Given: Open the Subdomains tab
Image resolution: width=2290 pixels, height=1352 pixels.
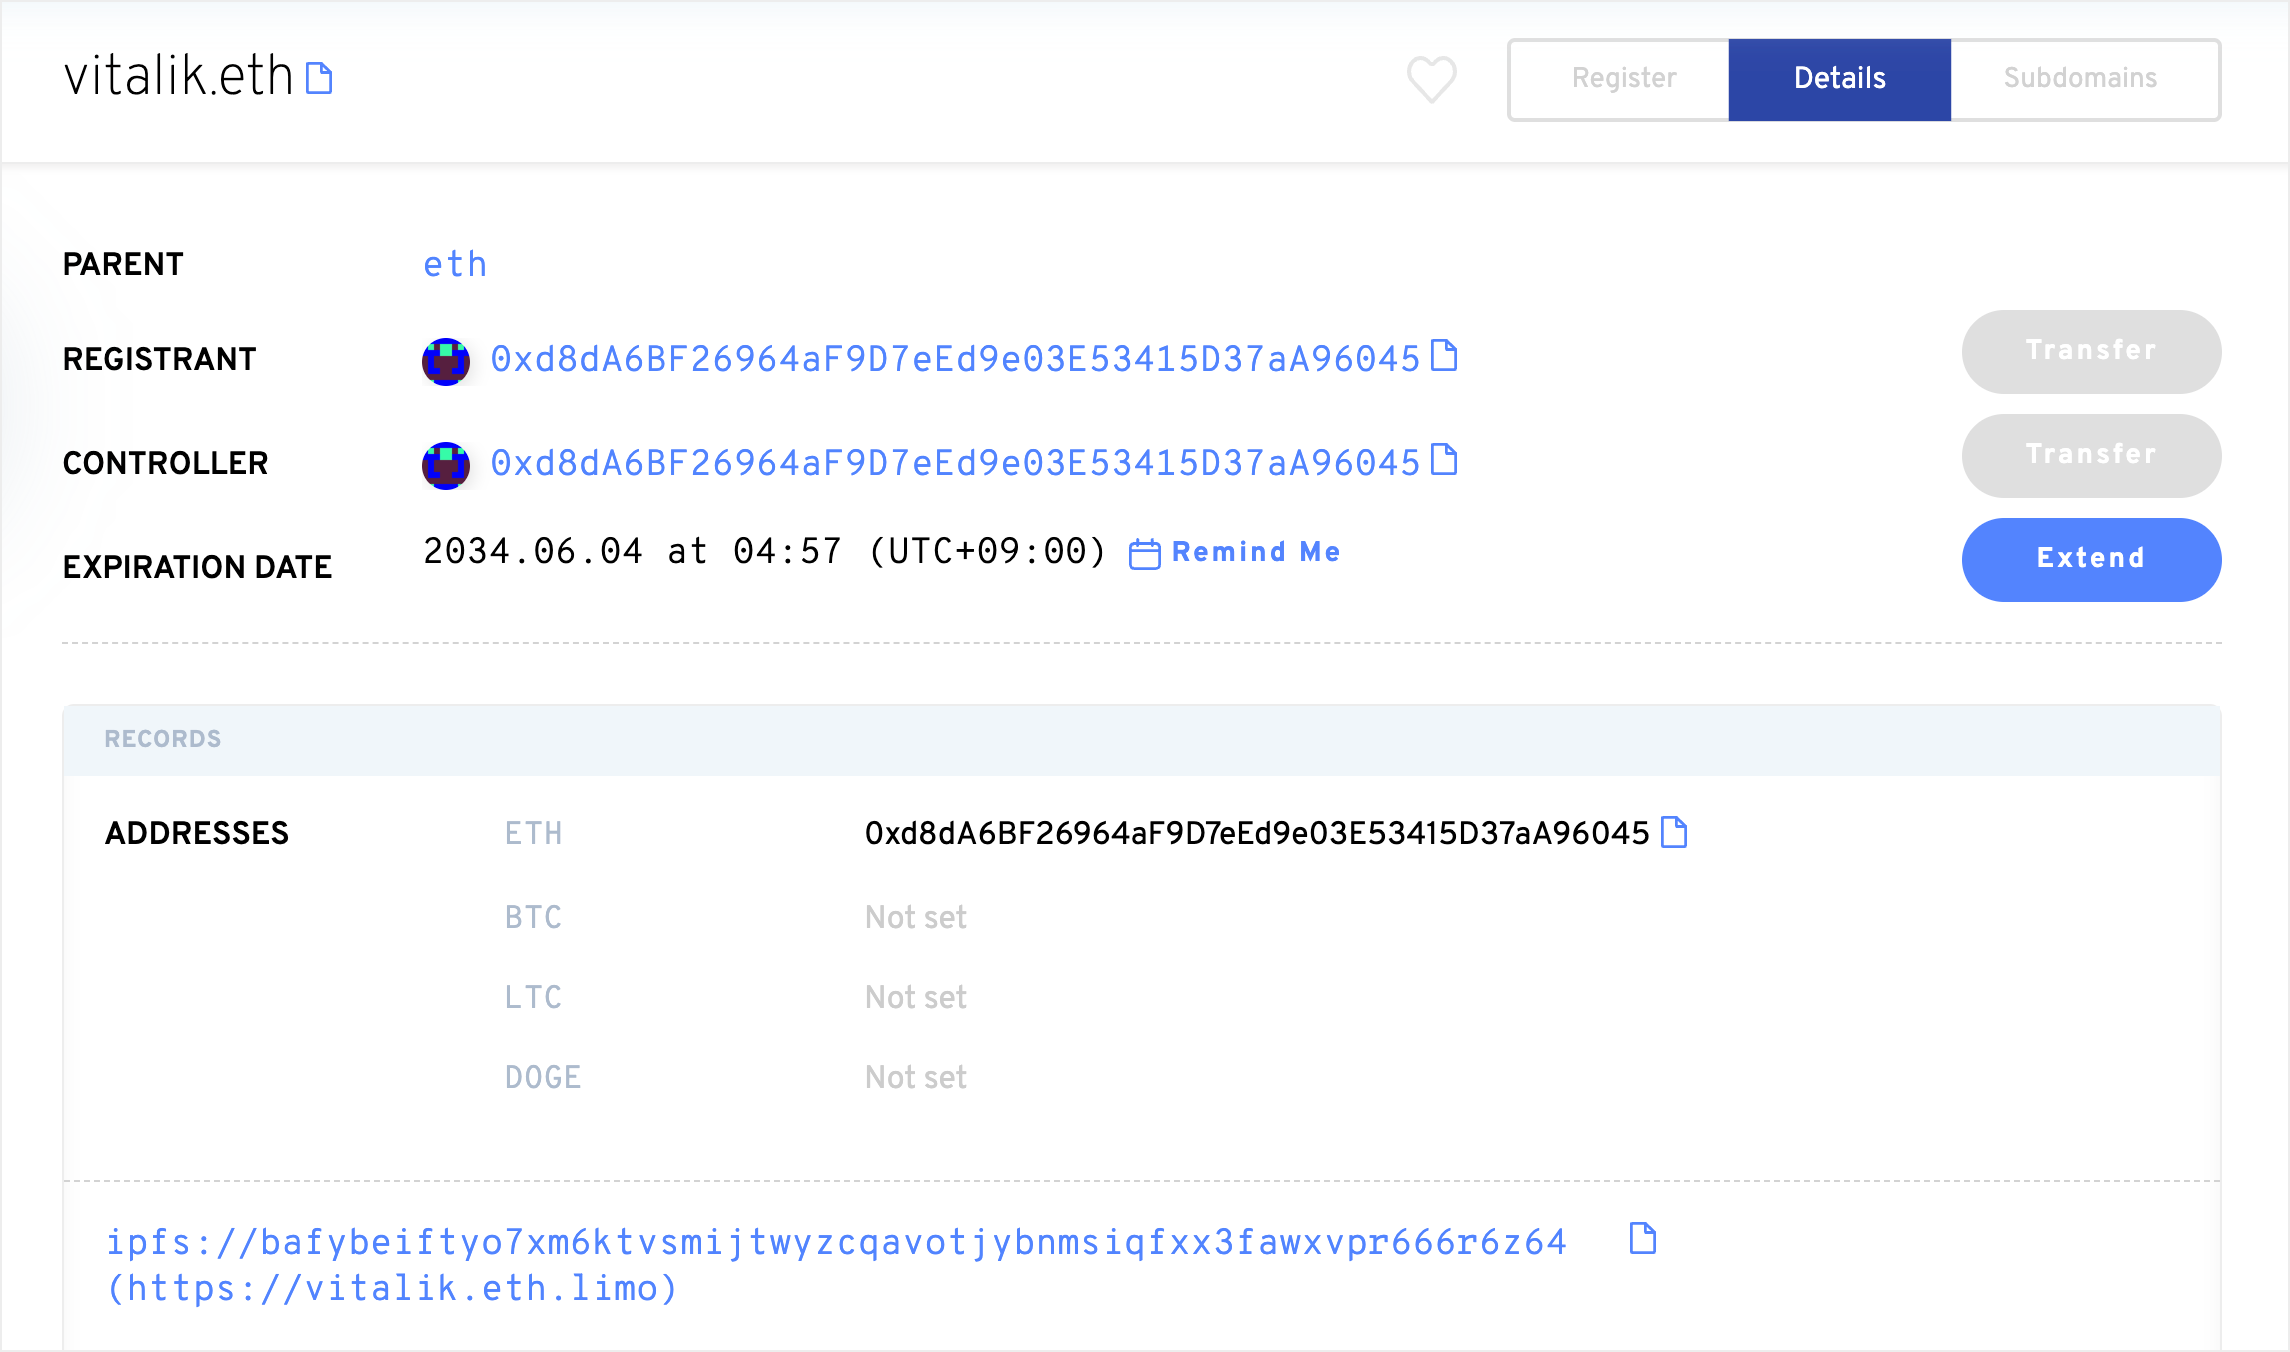Looking at the screenshot, I should (x=2080, y=79).
